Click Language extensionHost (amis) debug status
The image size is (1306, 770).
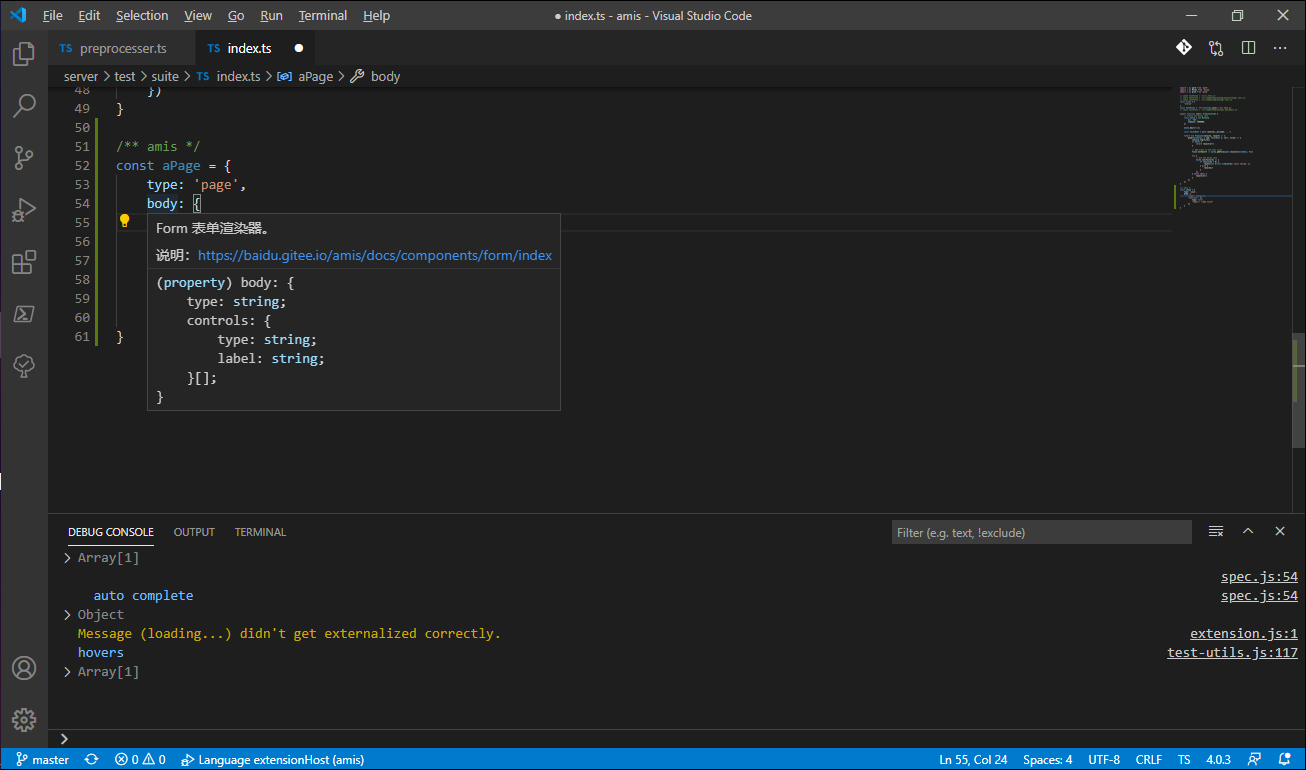pyautogui.click(x=272, y=760)
